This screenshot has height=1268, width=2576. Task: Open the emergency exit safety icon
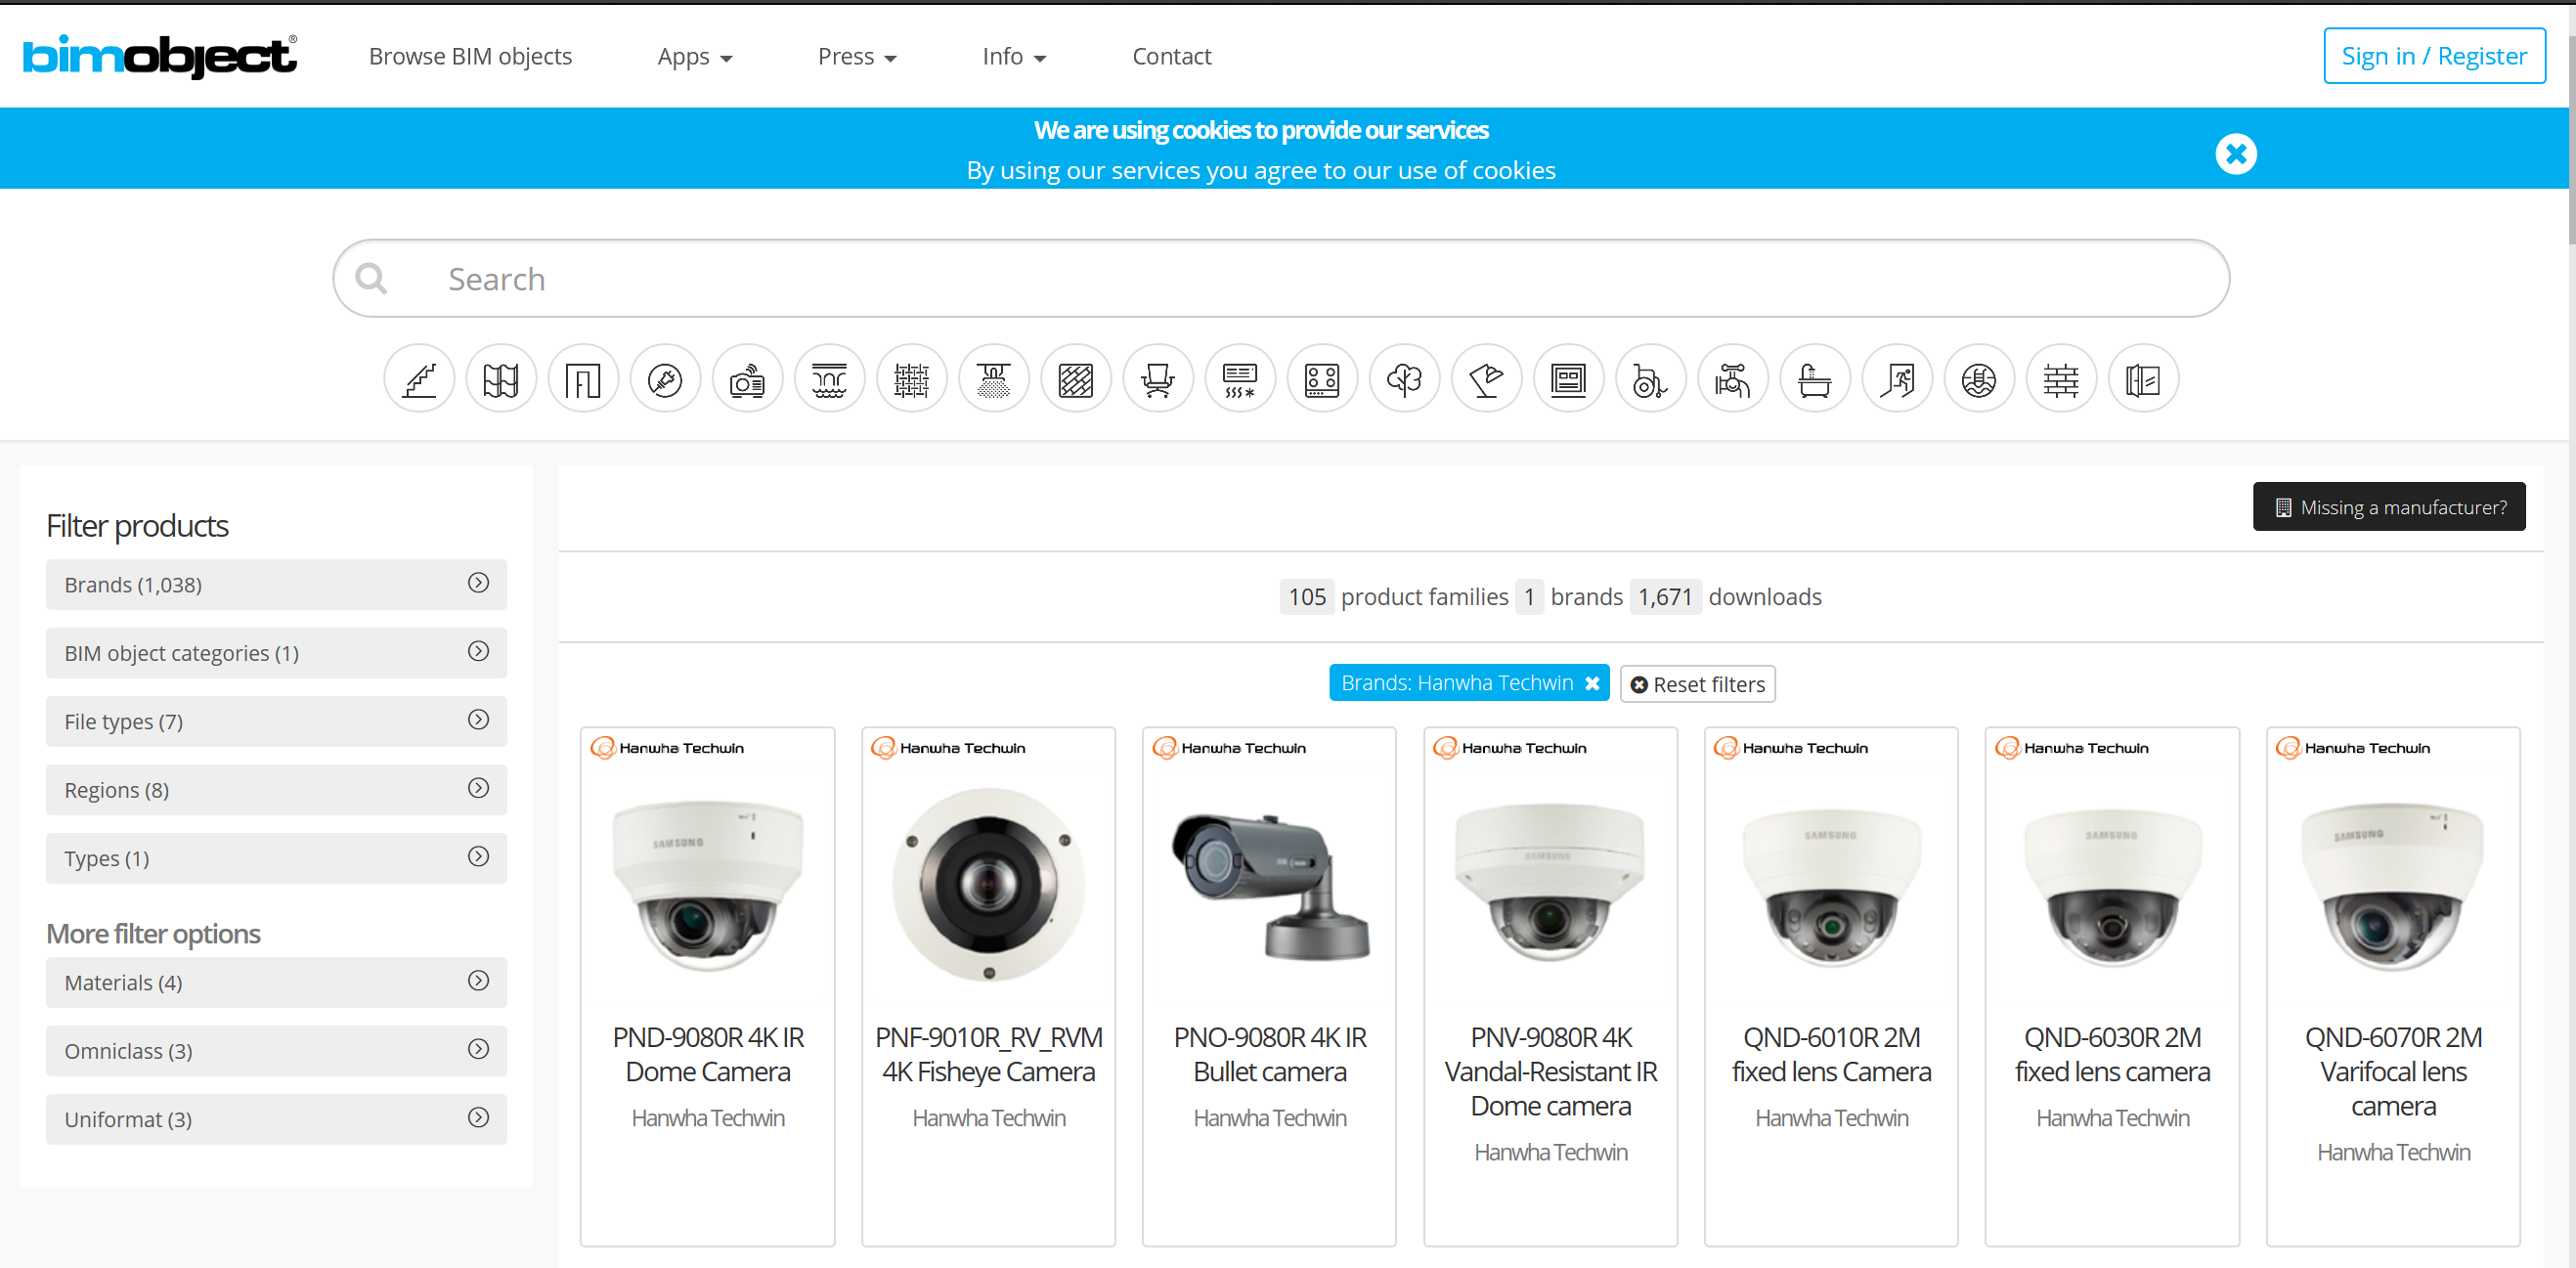[x=1896, y=379]
